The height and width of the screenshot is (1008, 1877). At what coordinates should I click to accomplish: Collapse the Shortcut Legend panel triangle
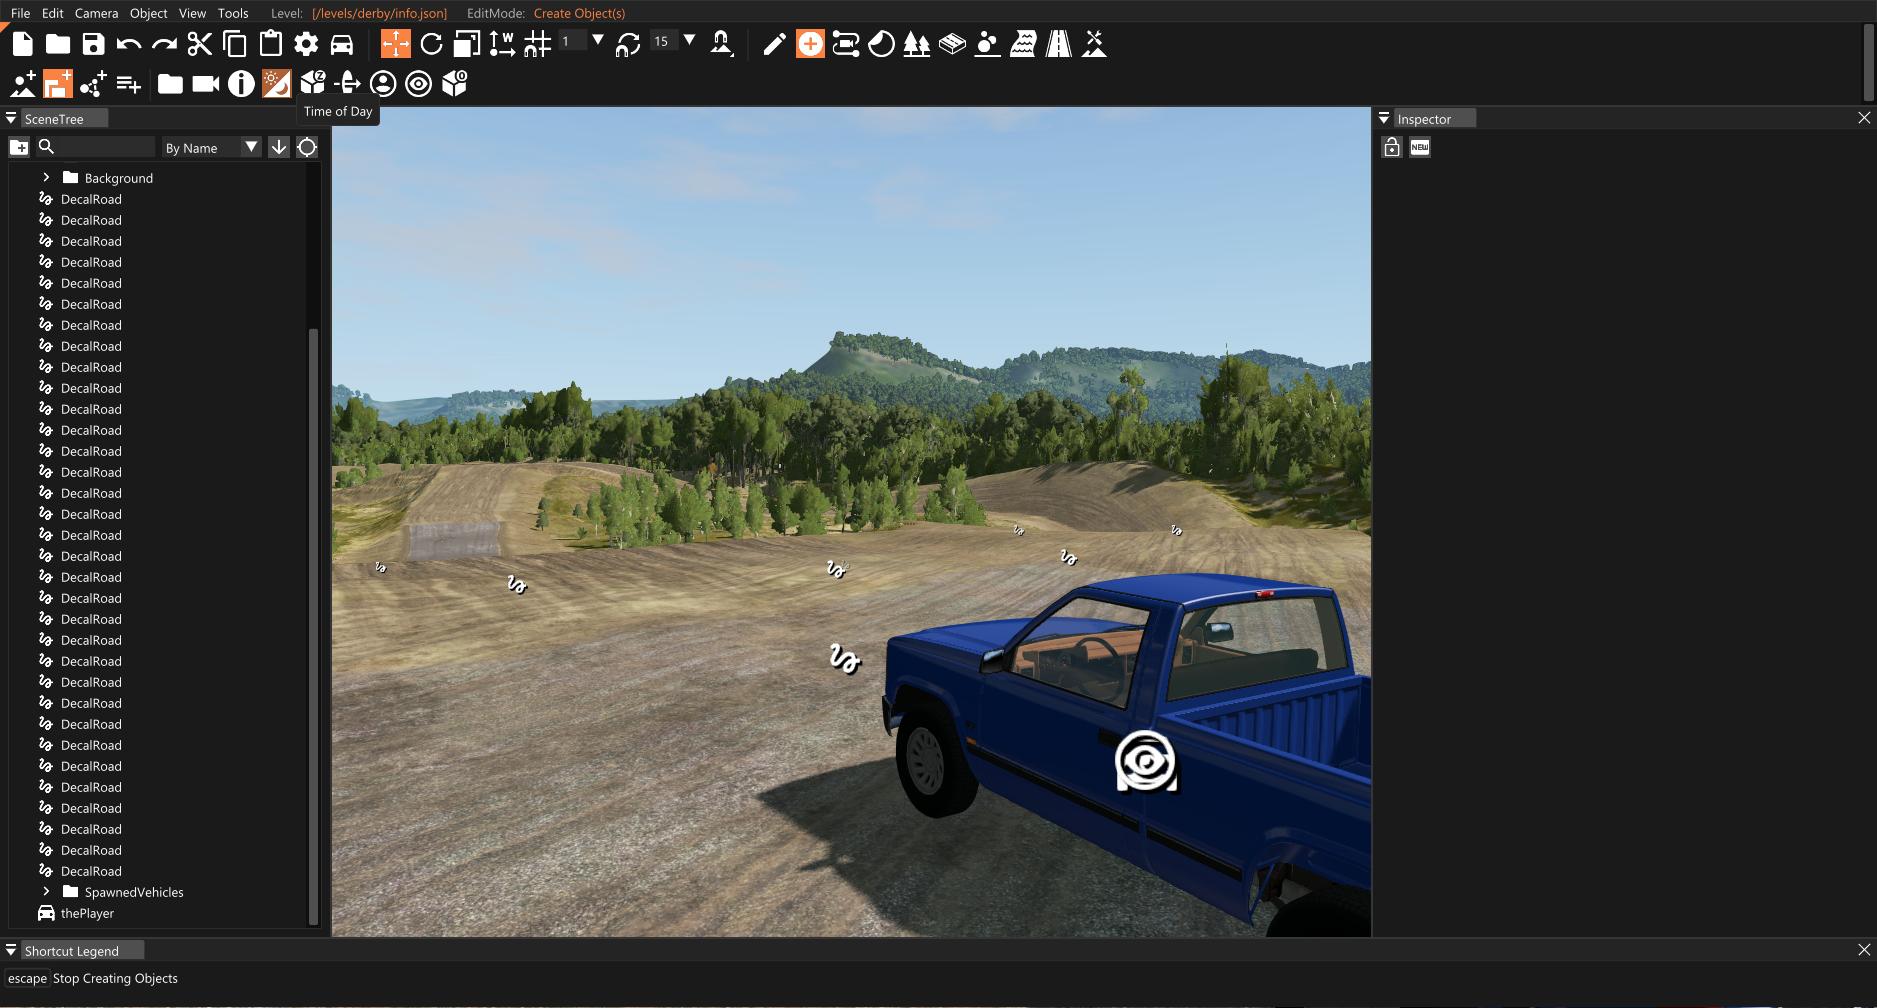[x=11, y=950]
